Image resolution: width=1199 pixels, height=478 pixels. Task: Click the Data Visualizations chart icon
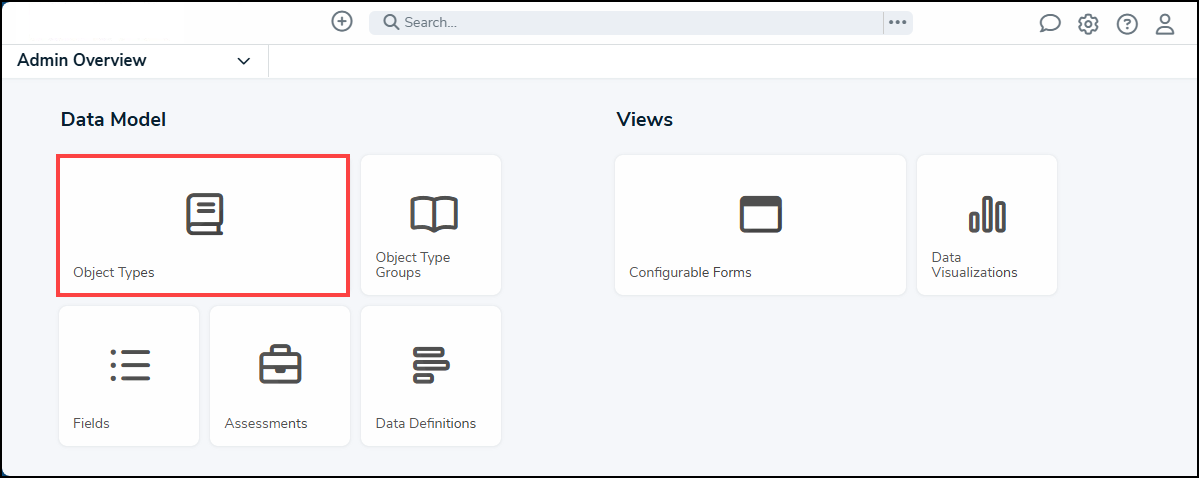point(987,214)
